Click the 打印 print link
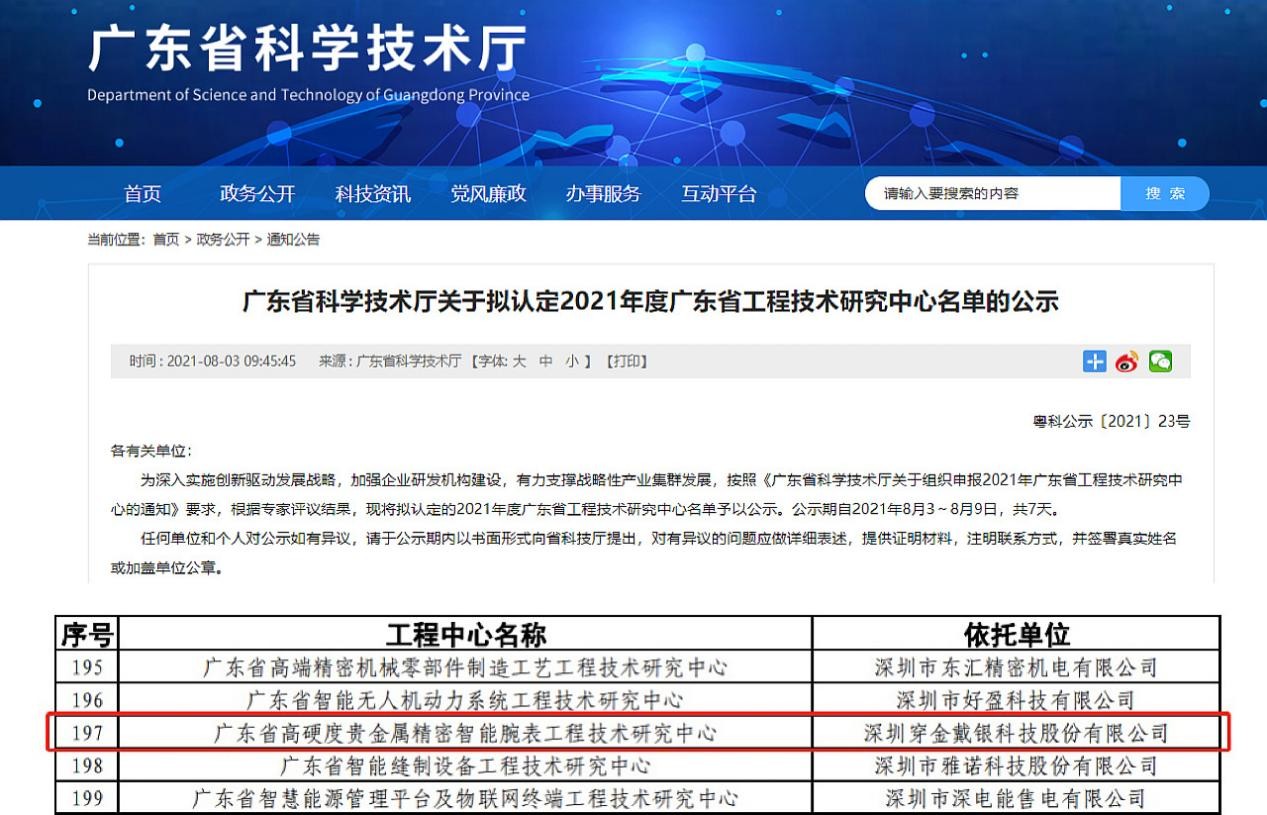Screen dimensions: 1267x815 coord(626,361)
